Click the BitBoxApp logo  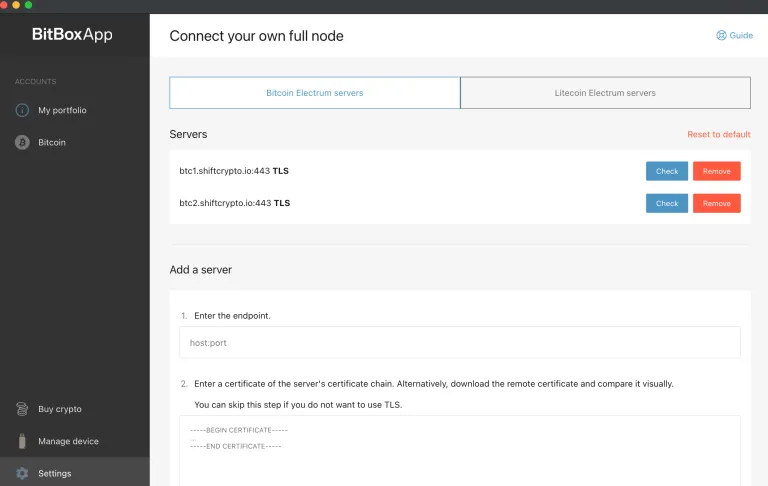(x=72, y=35)
